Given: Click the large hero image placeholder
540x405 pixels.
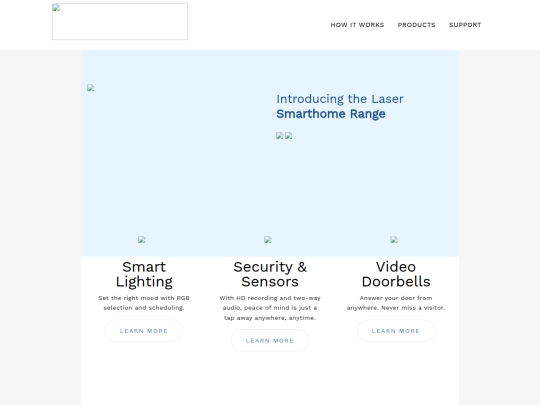Looking at the screenshot, I should tap(91, 88).
